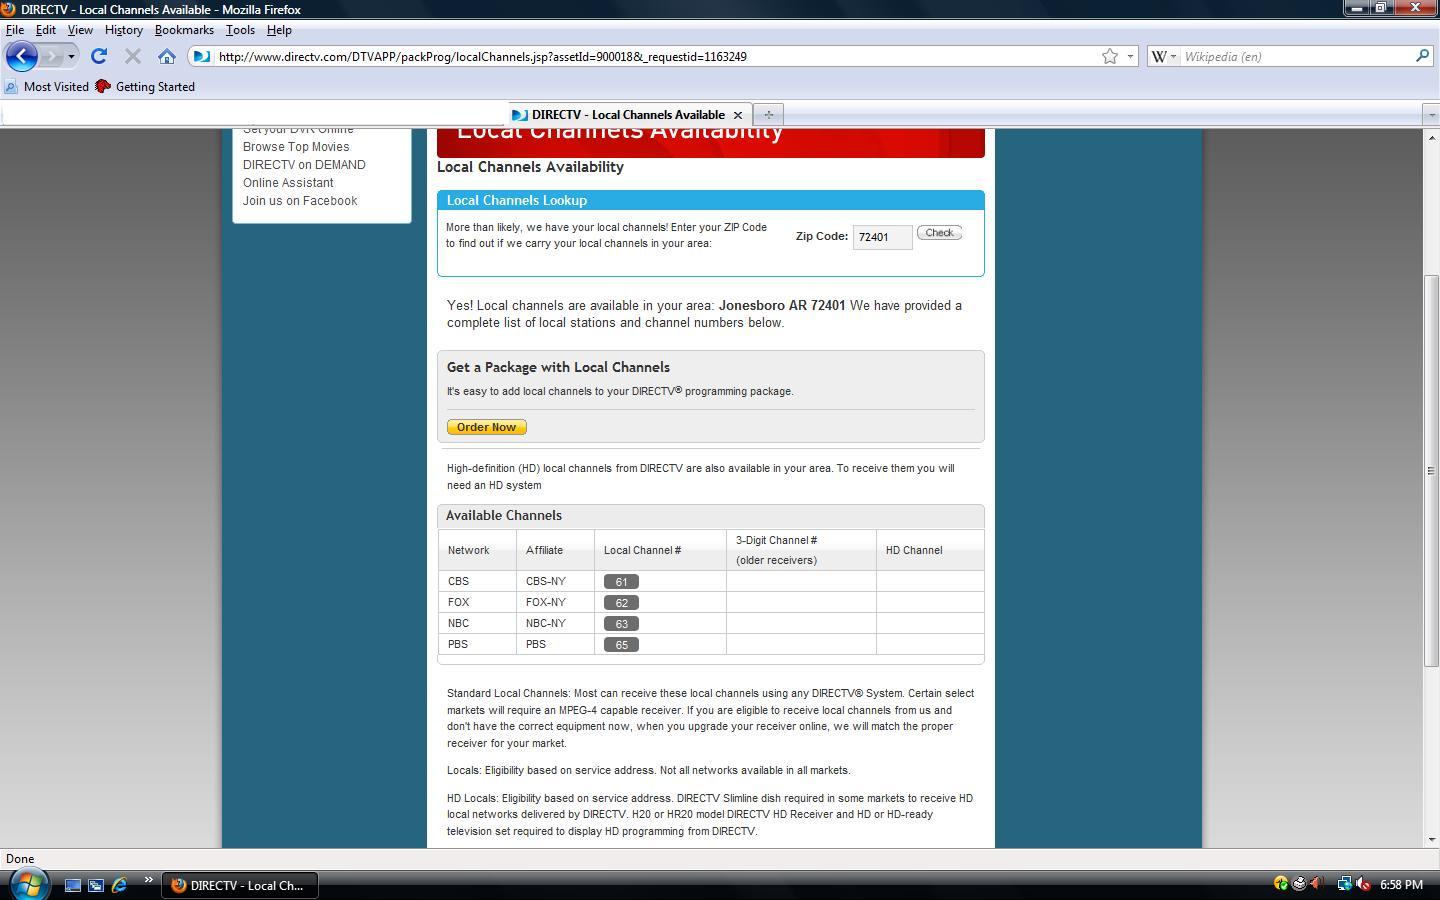Open DIRECTV on DEMAND link
The height and width of the screenshot is (900, 1440).
coord(304,165)
